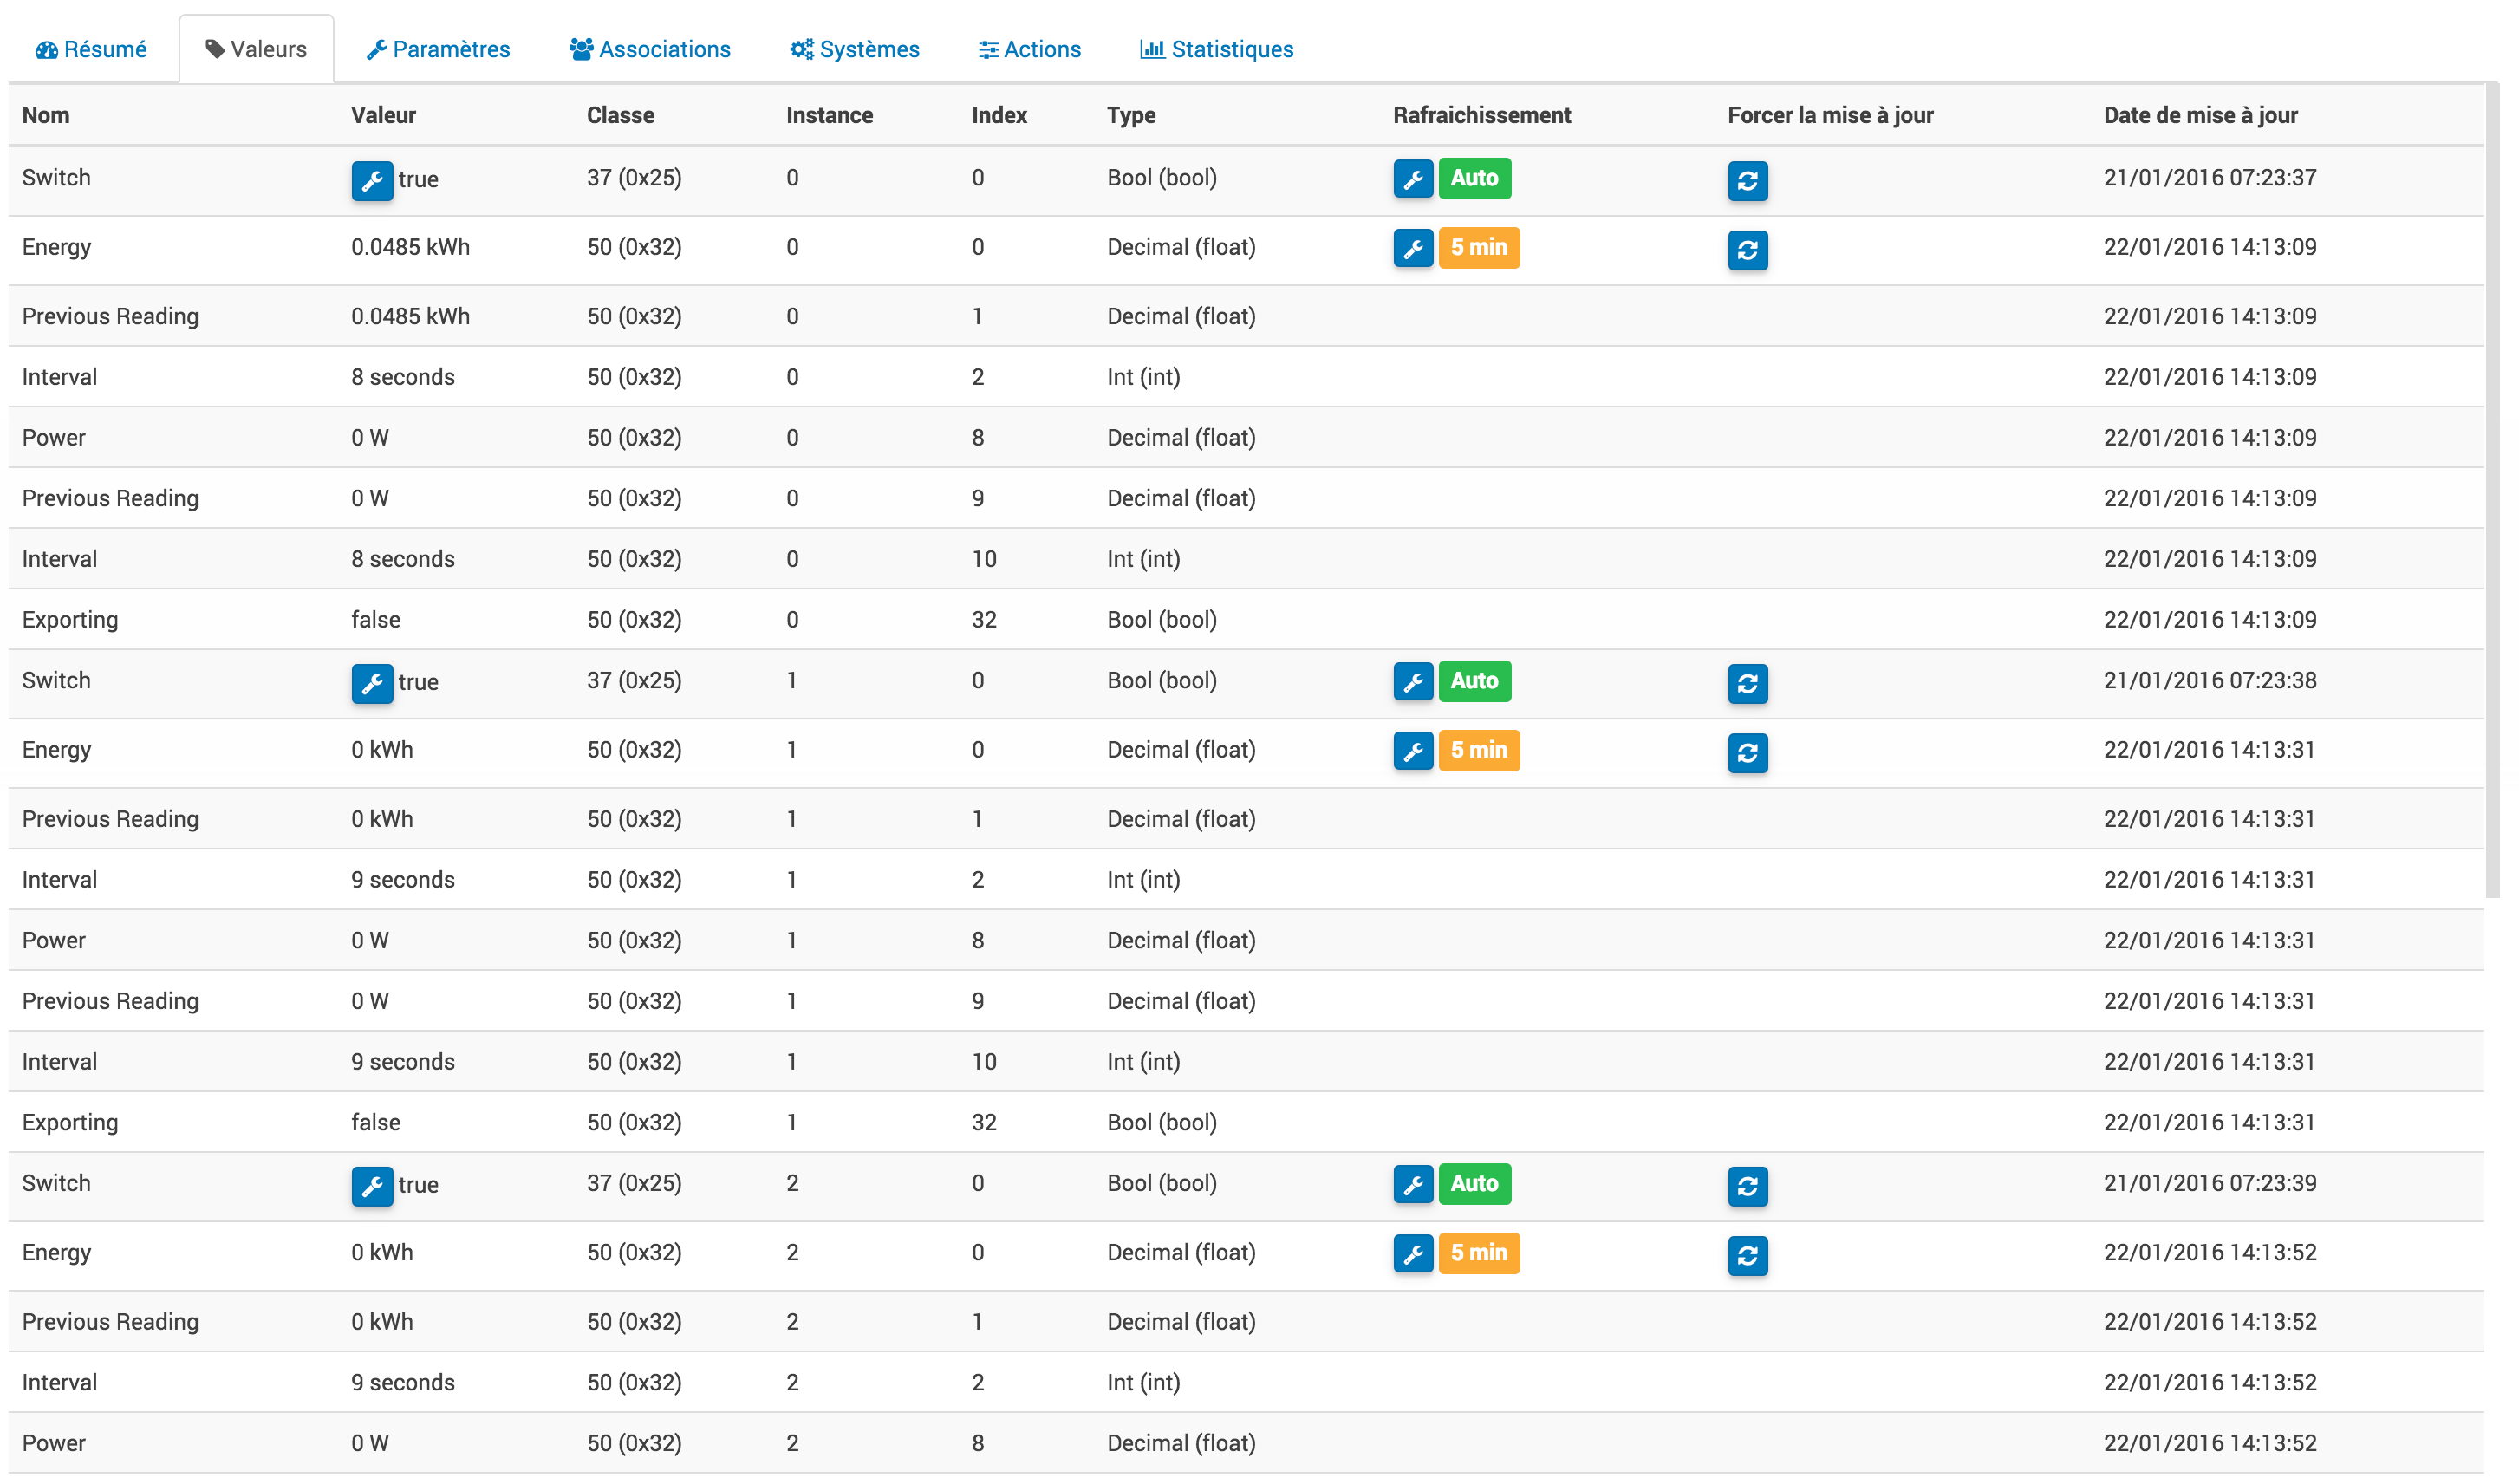Go to the Systèmes tab
The image size is (2519, 1484).
point(856,49)
